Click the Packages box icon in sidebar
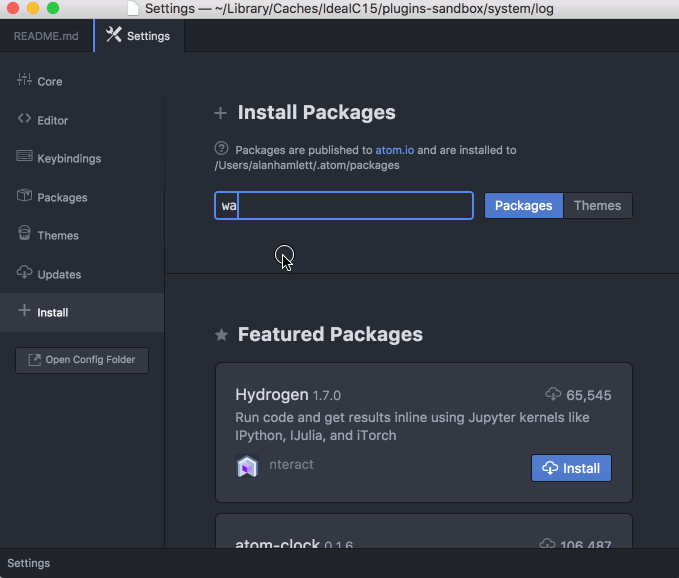The width and height of the screenshot is (679, 578). coord(24,195)
